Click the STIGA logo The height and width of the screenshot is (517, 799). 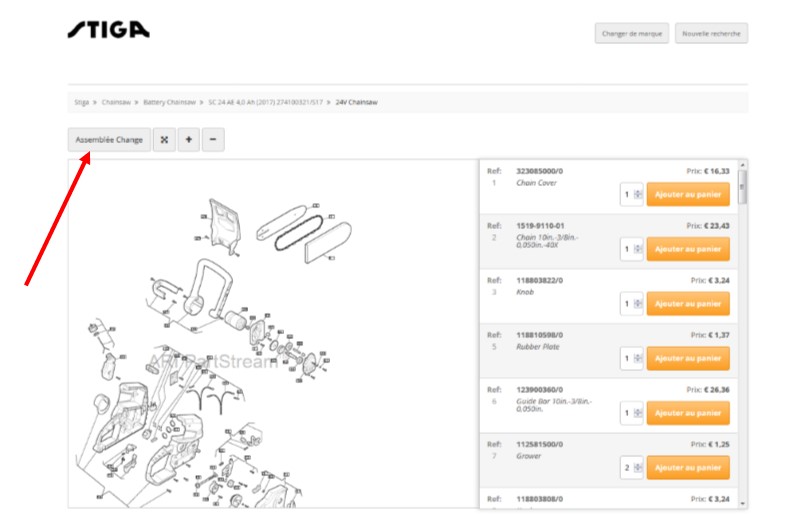click(x=109, y=30)
